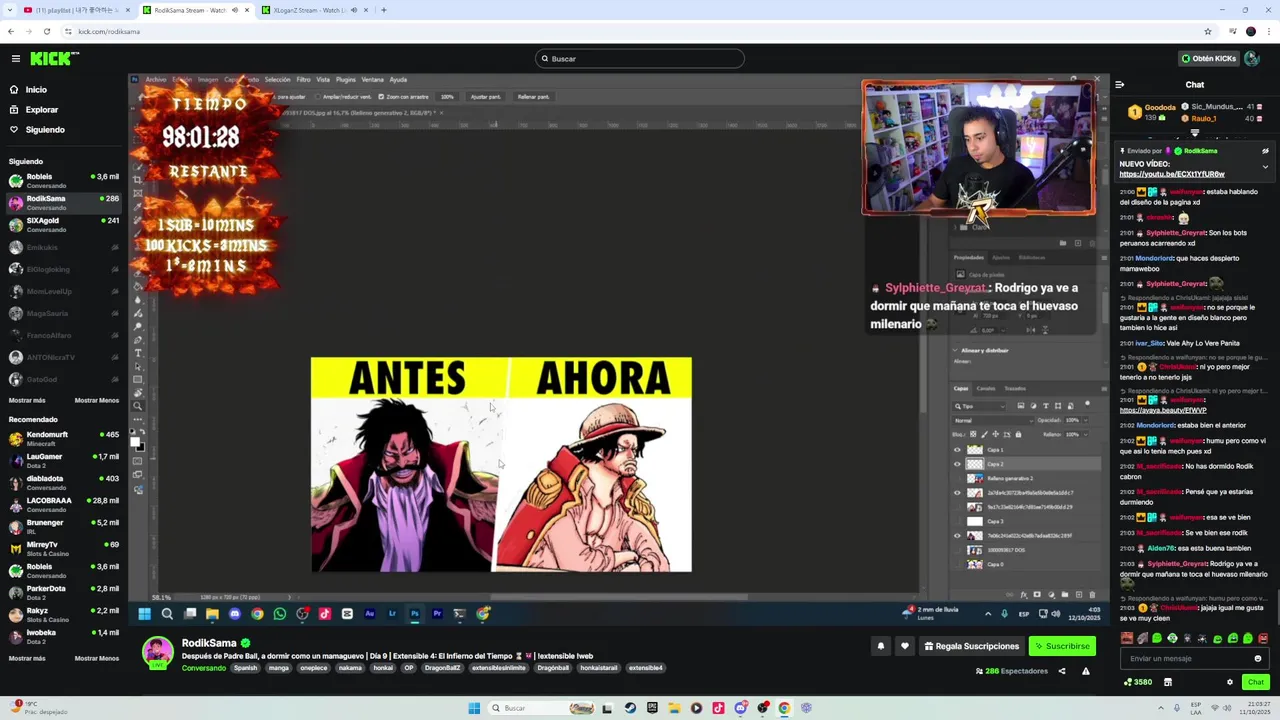The height and width of the screenshot is (720, 1280).
Task: Open the Trazados tab in layers panel
Action: pyautogui.click(x=1015, y=389)
